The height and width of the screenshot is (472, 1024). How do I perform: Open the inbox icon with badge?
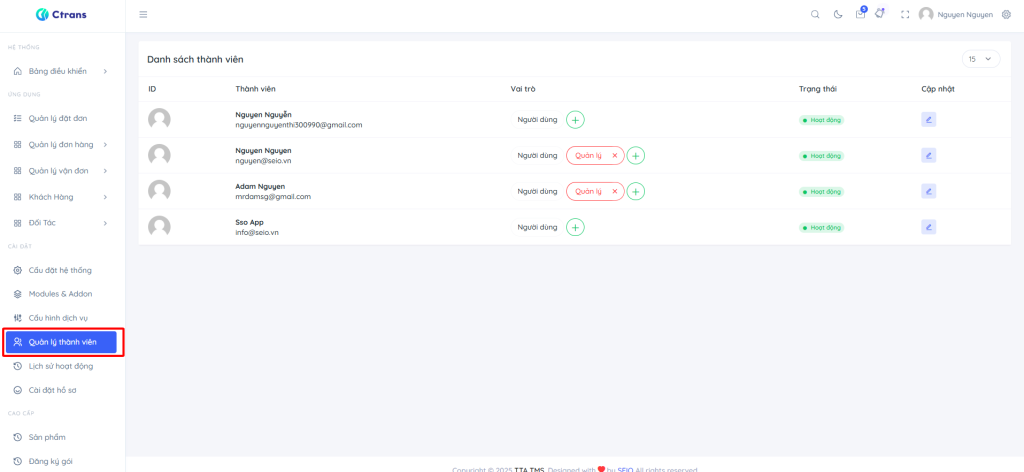coord(860,14)
